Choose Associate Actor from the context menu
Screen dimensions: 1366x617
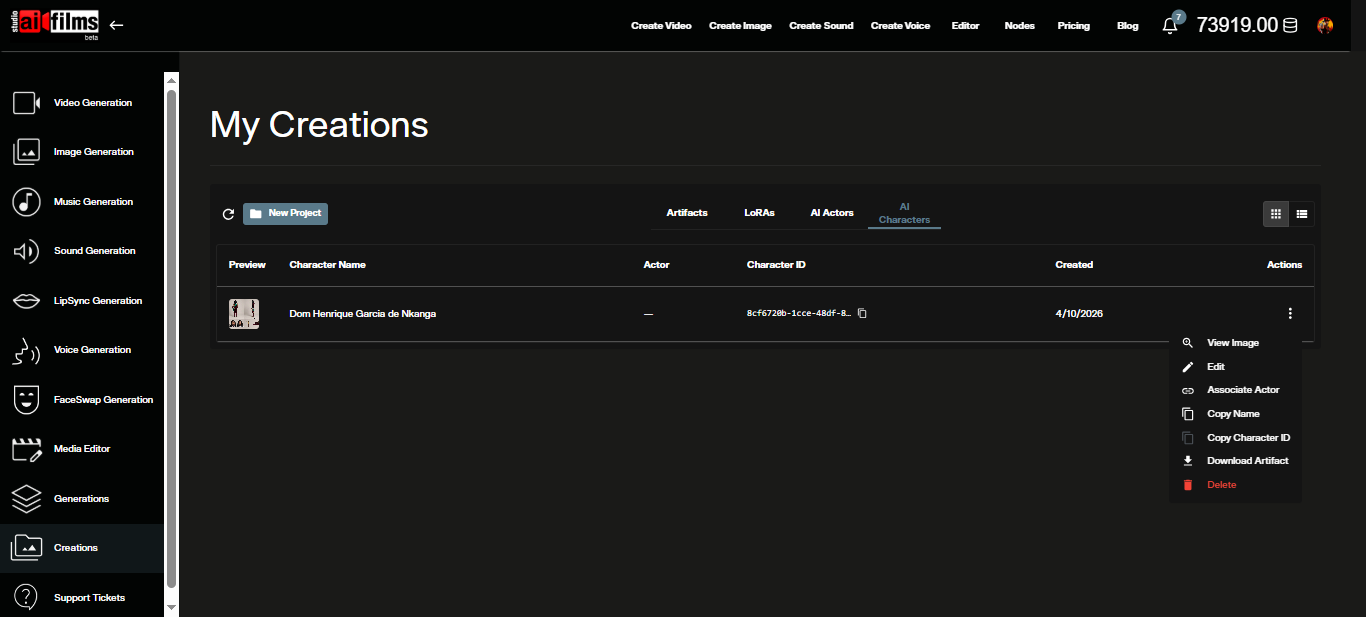tap(1241, 389)
